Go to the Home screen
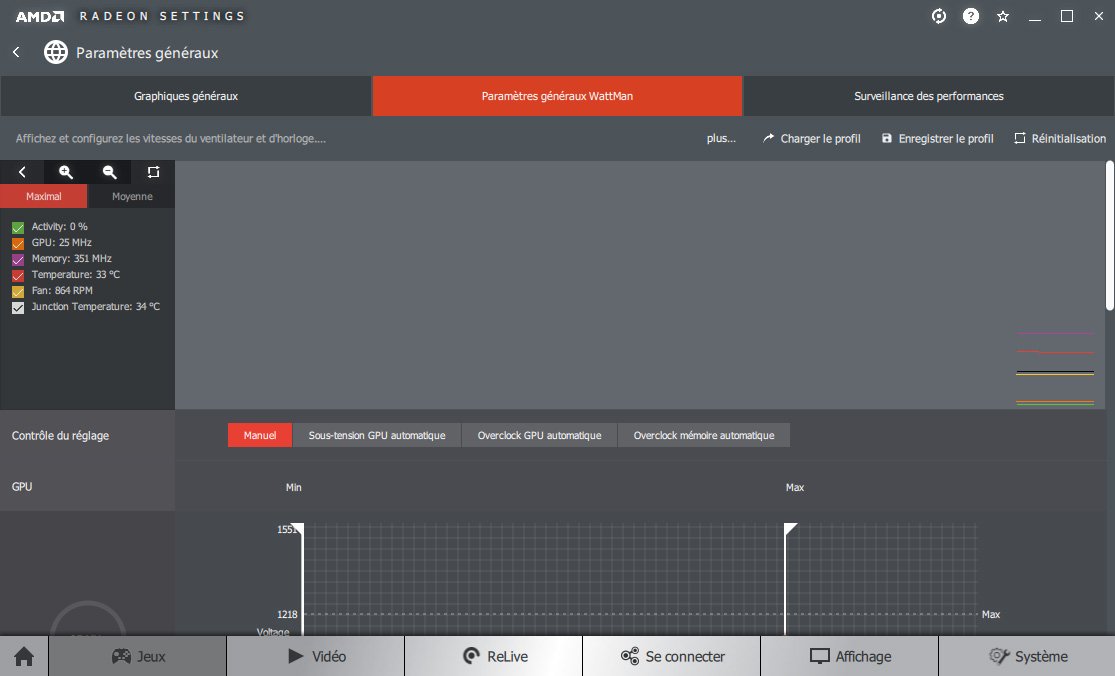 pos(24,656)
